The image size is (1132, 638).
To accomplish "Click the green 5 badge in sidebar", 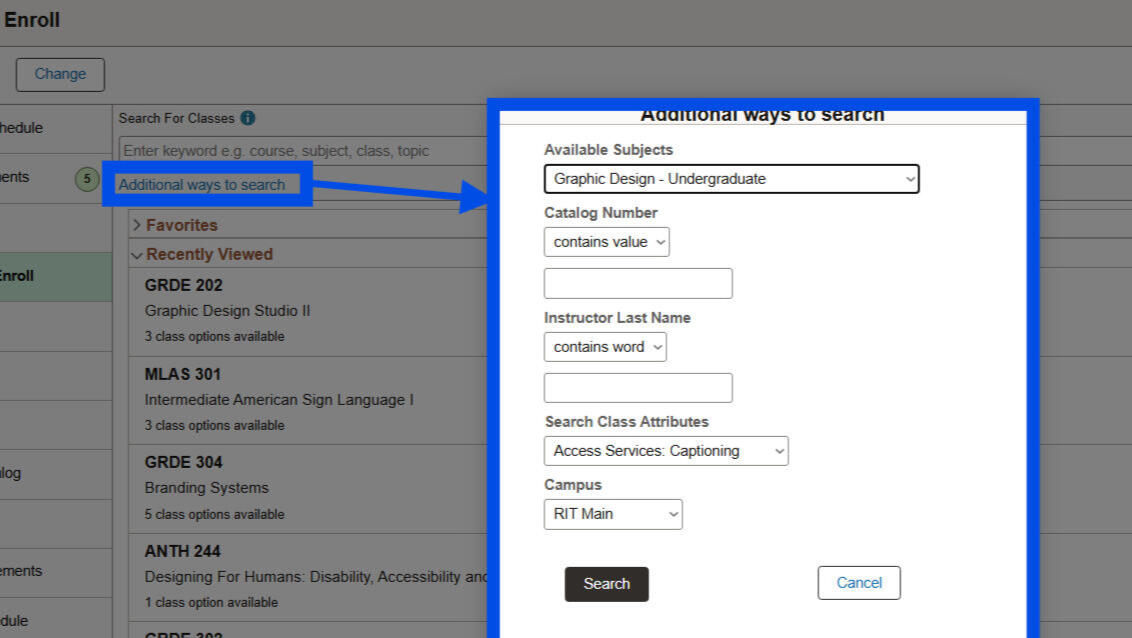I will (87, 179).
